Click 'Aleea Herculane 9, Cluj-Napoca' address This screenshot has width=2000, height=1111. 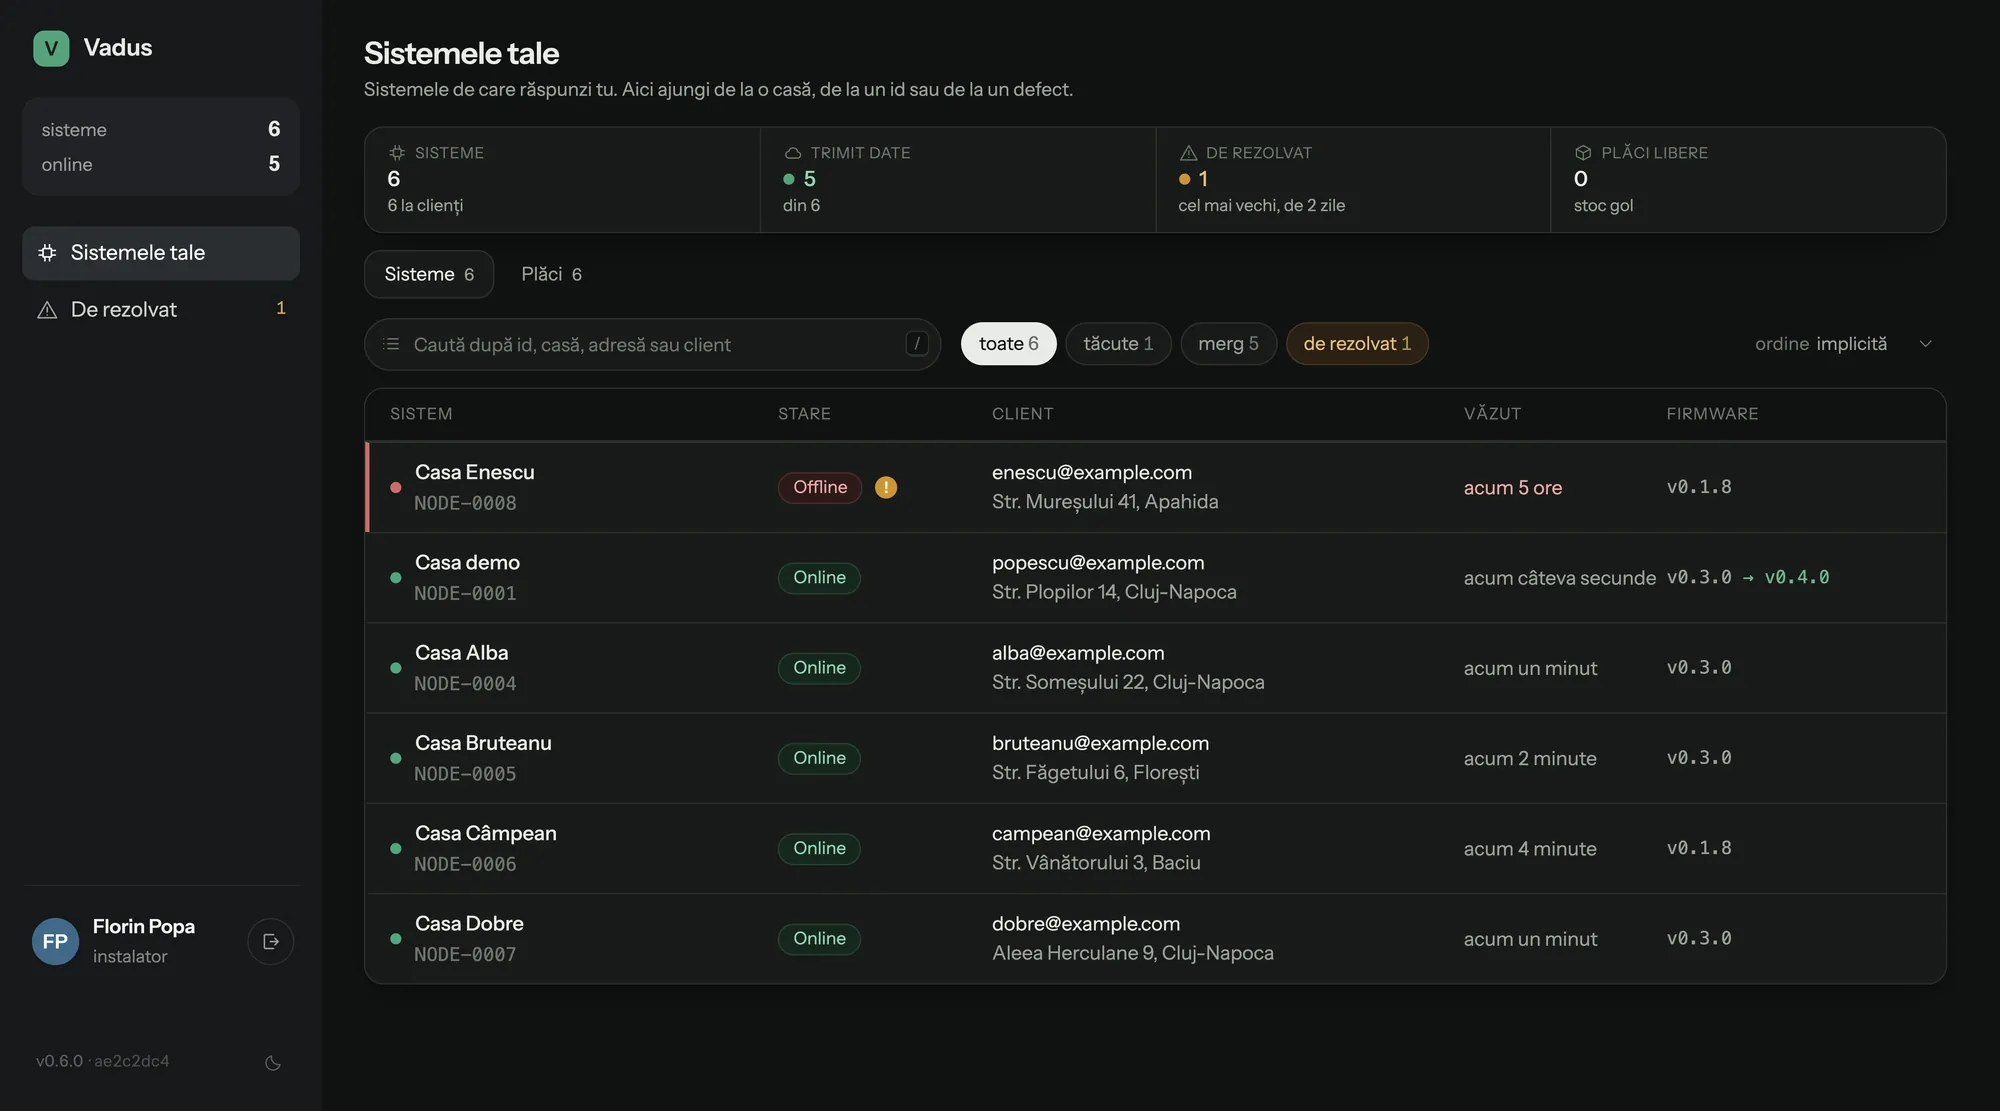(1132, 953)
